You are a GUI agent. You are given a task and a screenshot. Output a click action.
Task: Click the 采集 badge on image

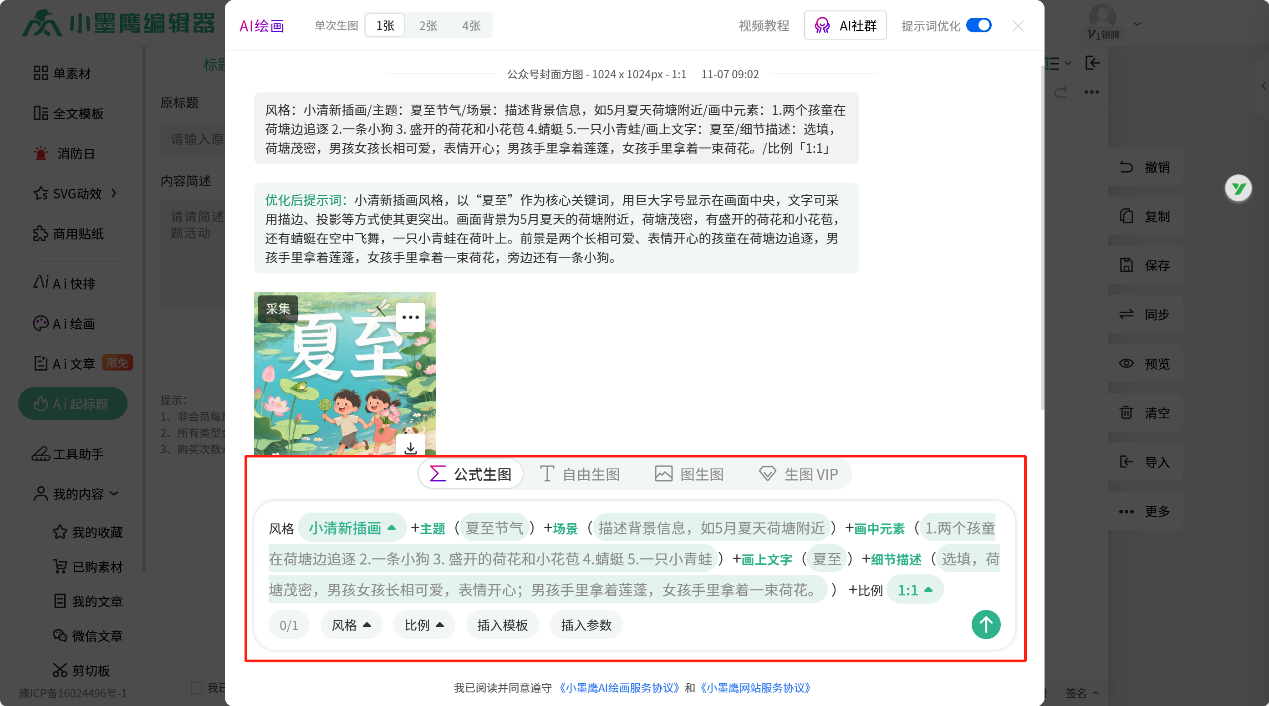(x=277, y=309)
